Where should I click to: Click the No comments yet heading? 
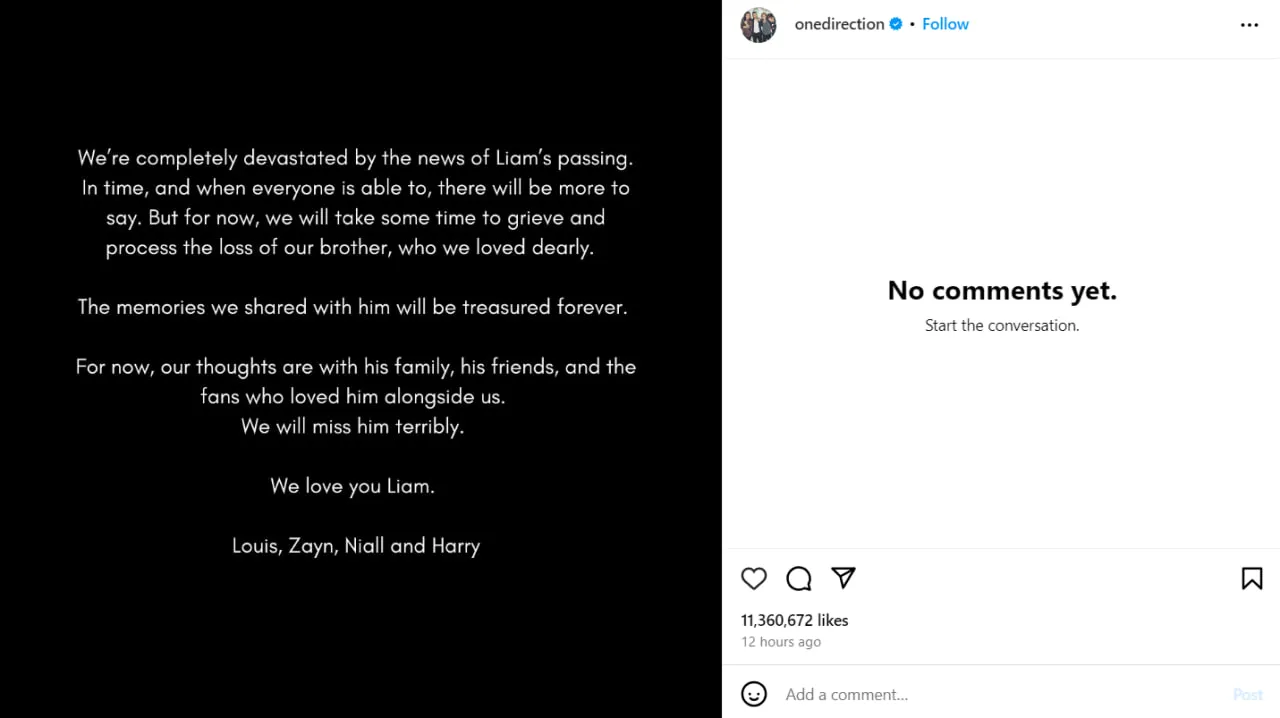[x=1001, y=290]
